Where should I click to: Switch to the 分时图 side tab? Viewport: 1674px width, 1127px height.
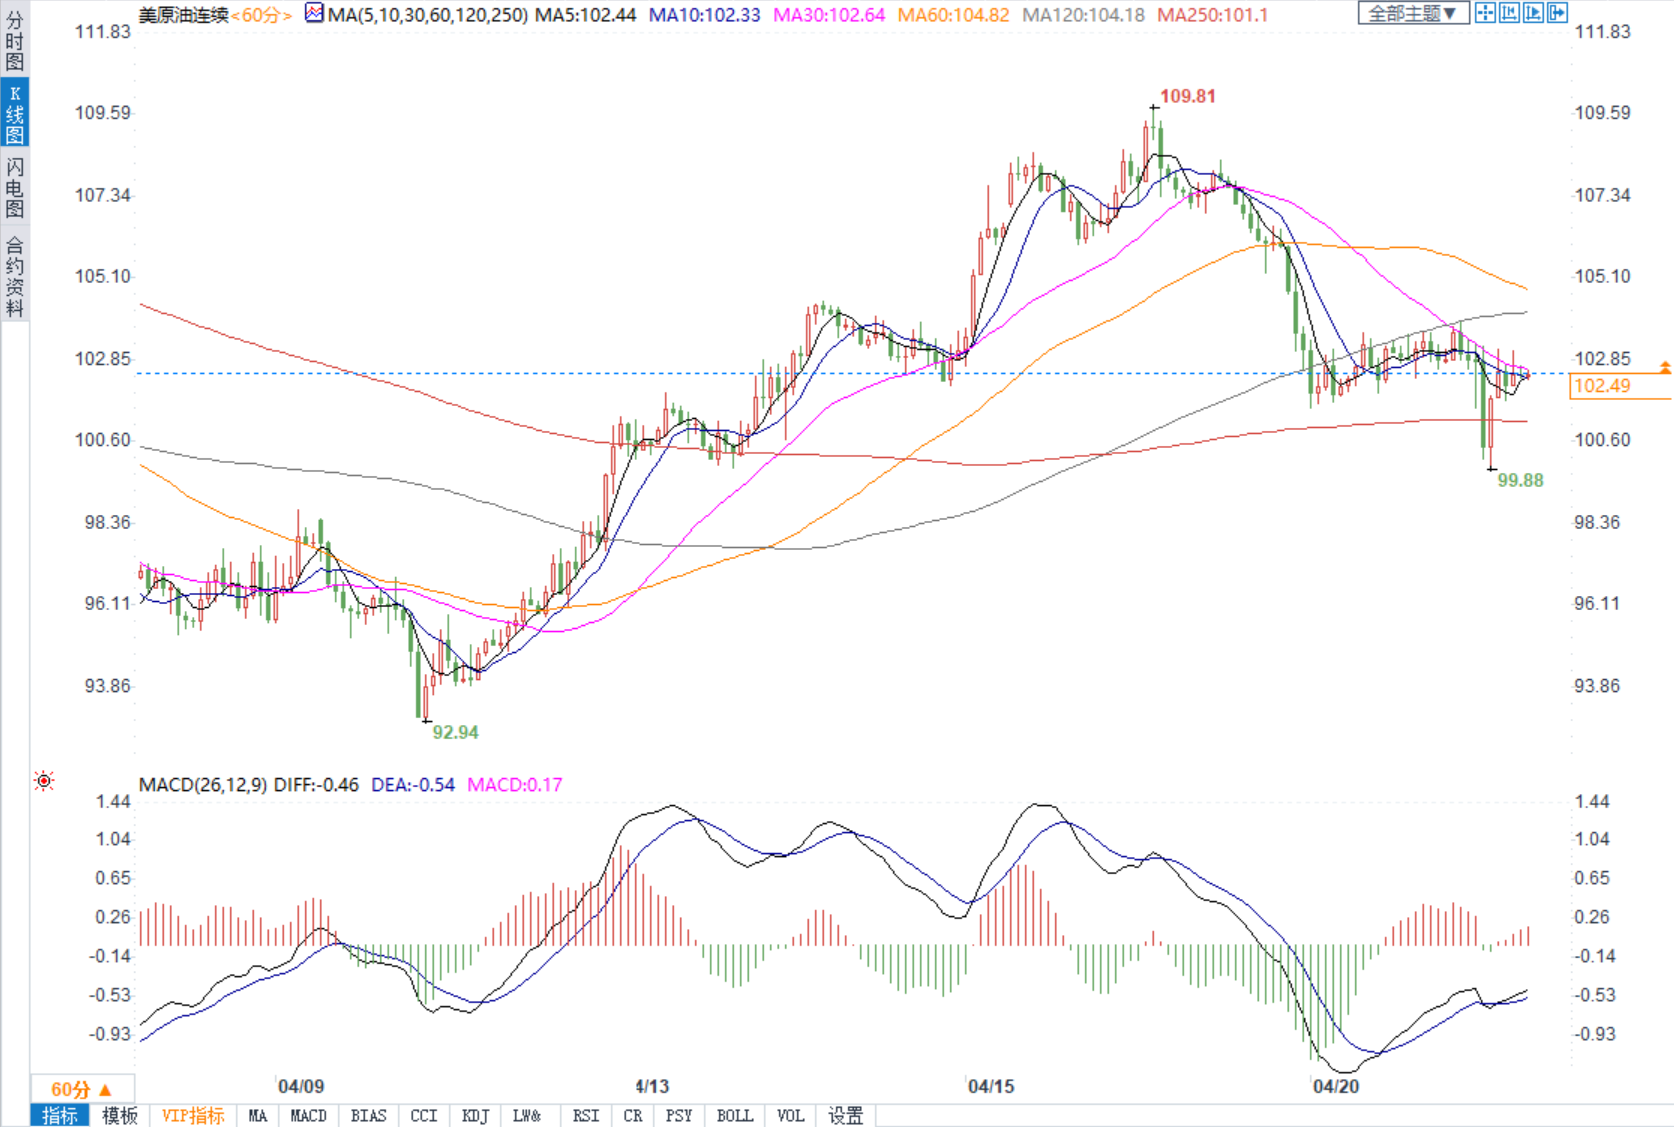[x=14, y=40]
